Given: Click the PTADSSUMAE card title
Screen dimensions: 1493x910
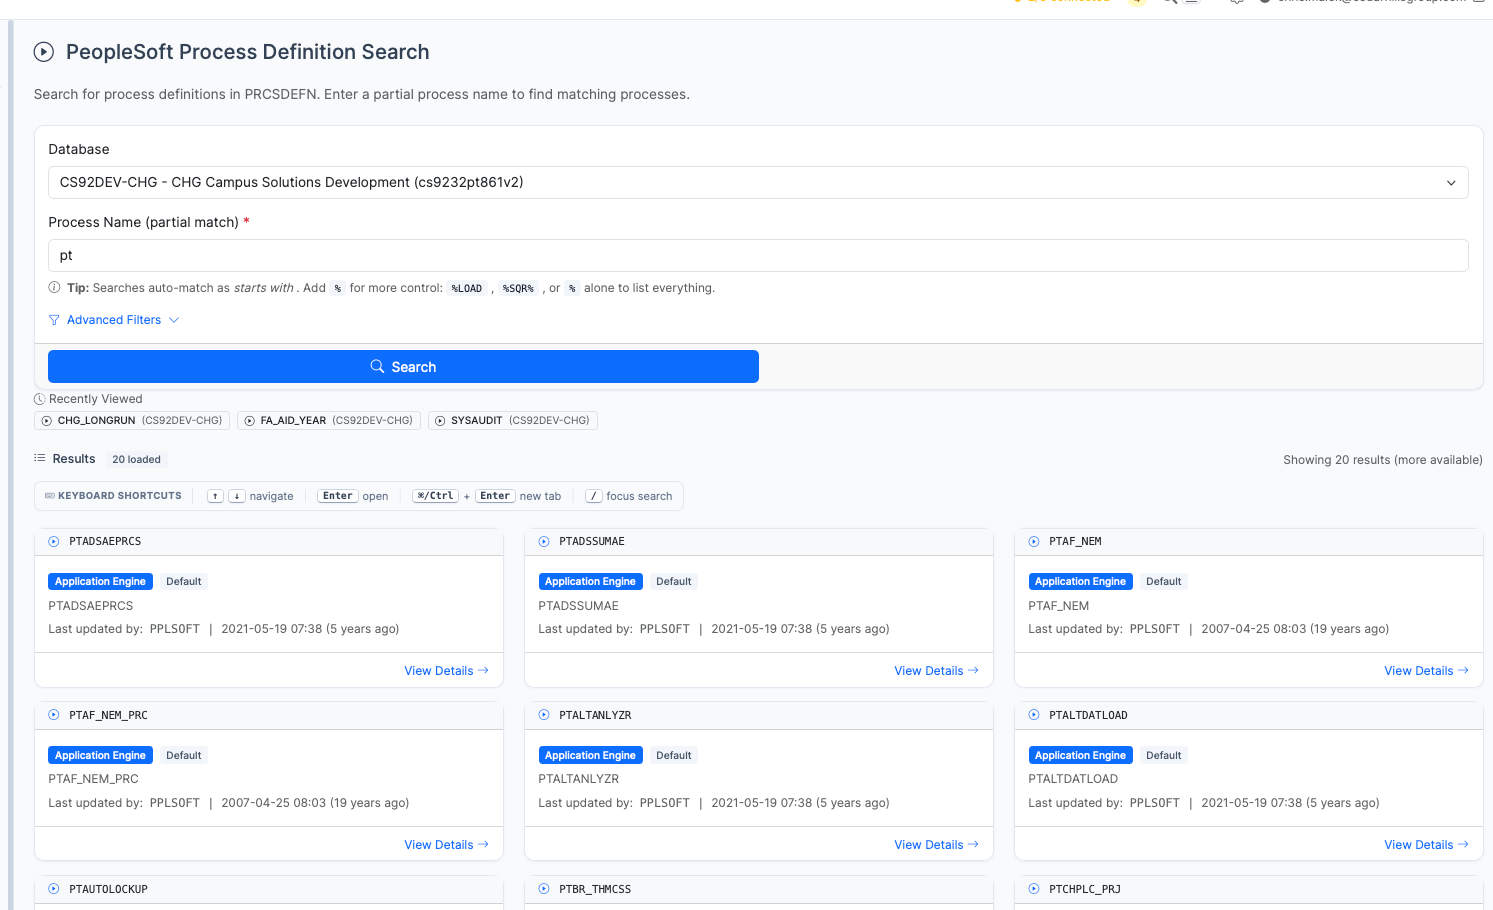Looking at the screenshot, I should (x=592, y=542).
